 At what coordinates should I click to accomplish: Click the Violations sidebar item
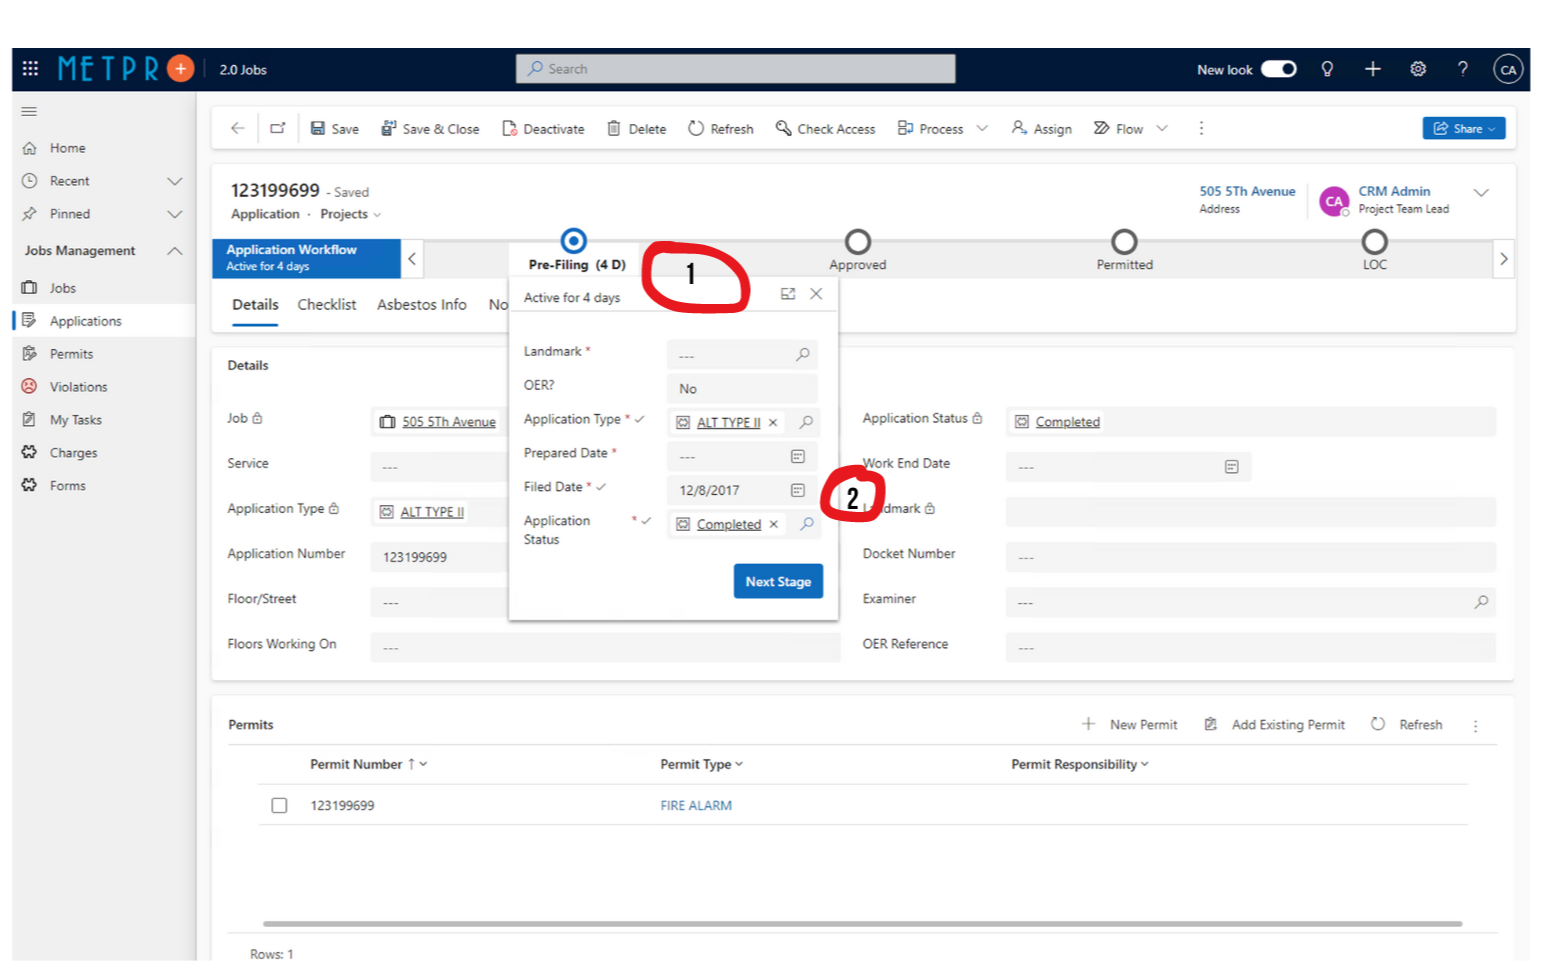[x=78, y=387]
